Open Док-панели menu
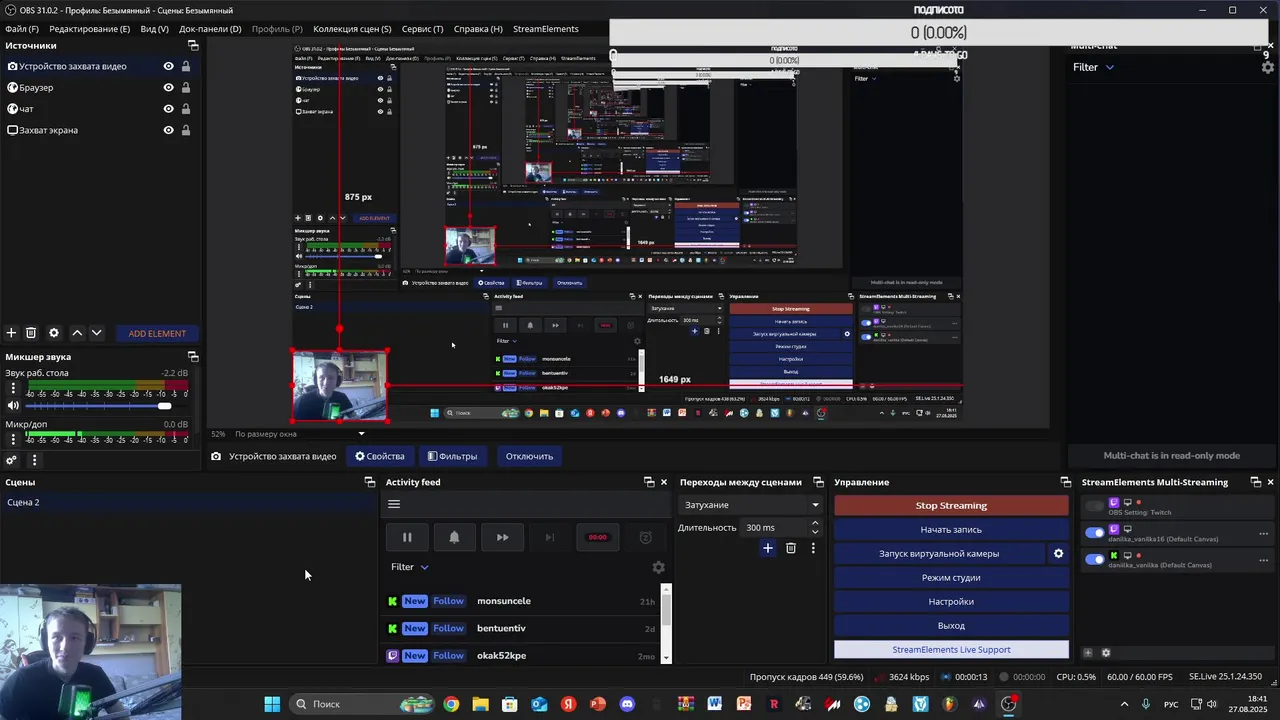The image size is (1280, 720). coord(209,29)
